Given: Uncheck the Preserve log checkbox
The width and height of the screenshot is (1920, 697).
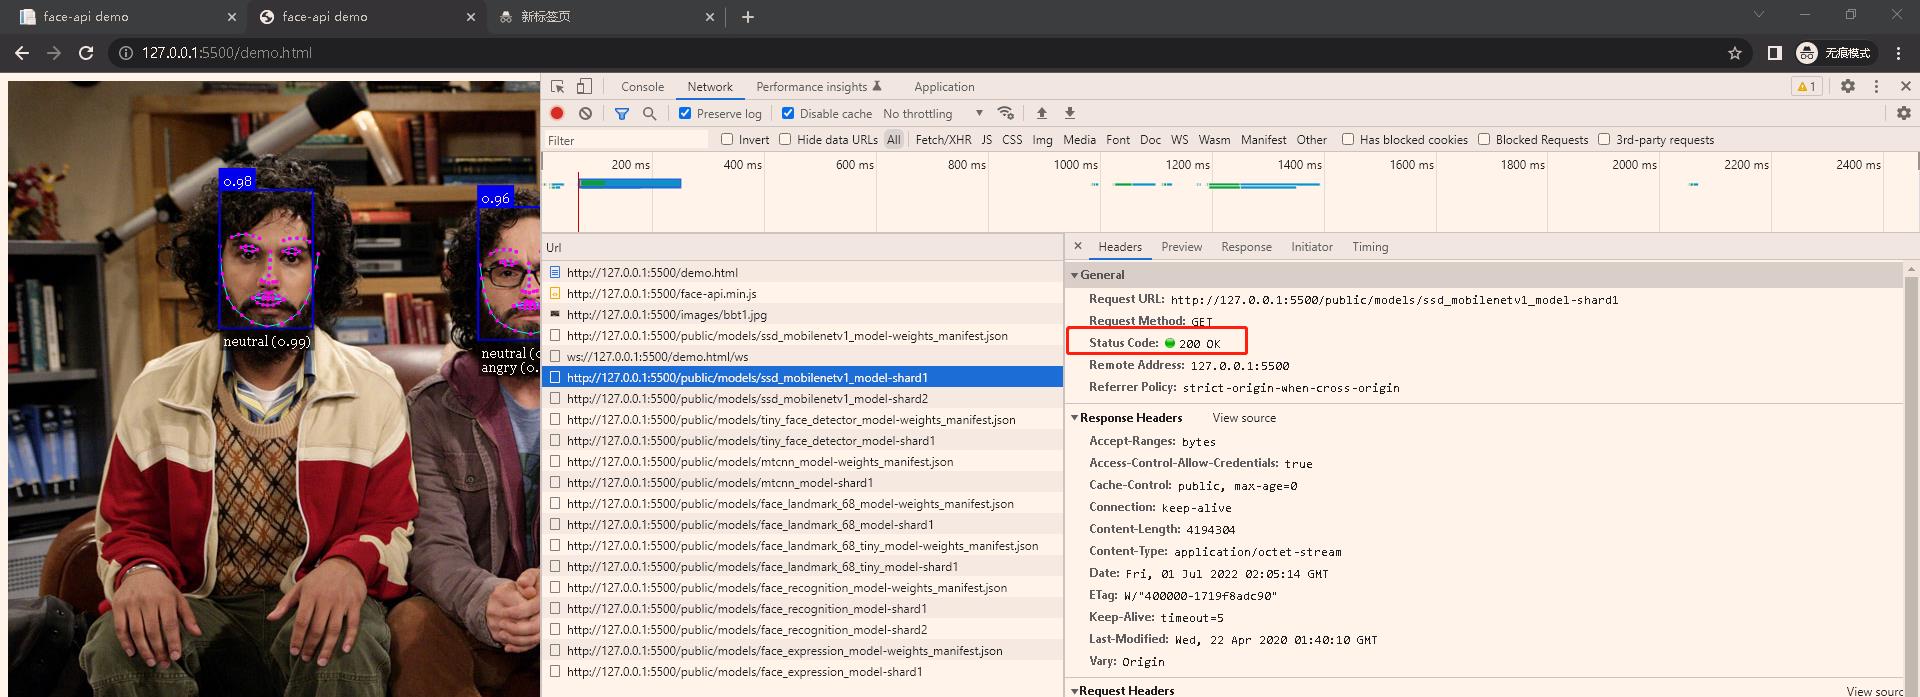Looking at the screenshot, I should pos(685,113).
